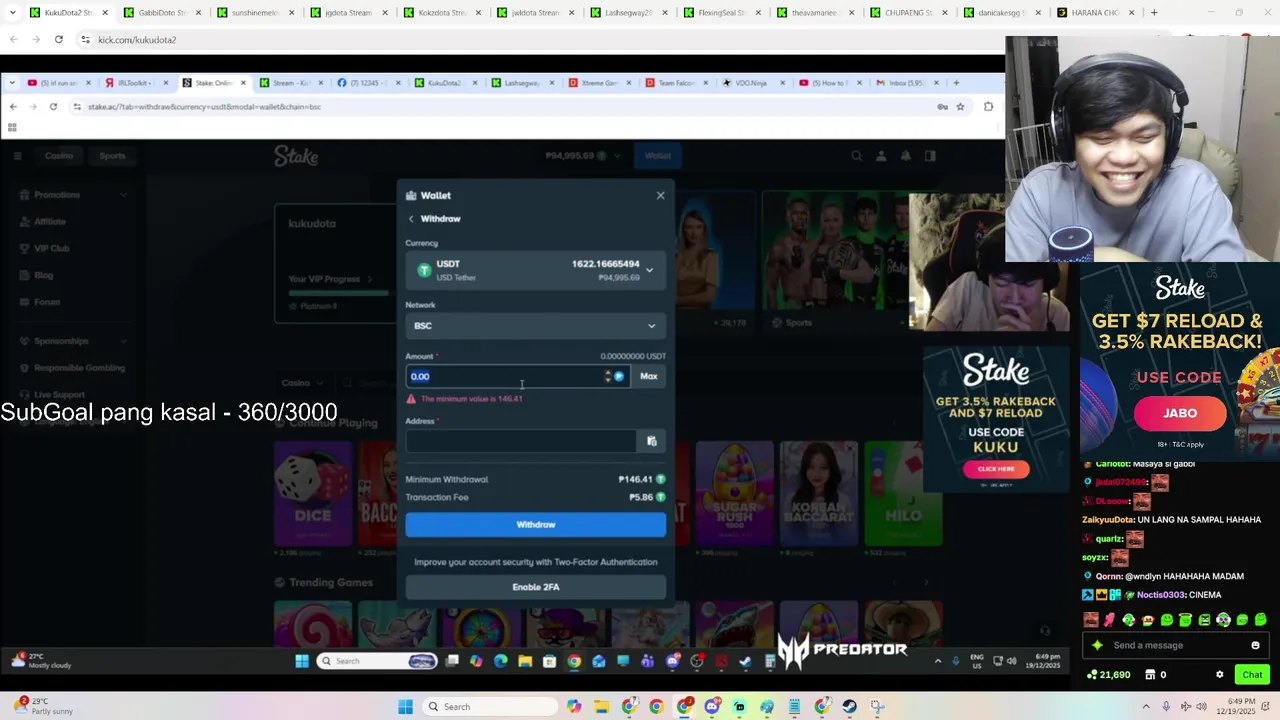The image size is (1280, 720).
Task: Click the Wallet button in Stake header
Action: [x=657, y=156]
